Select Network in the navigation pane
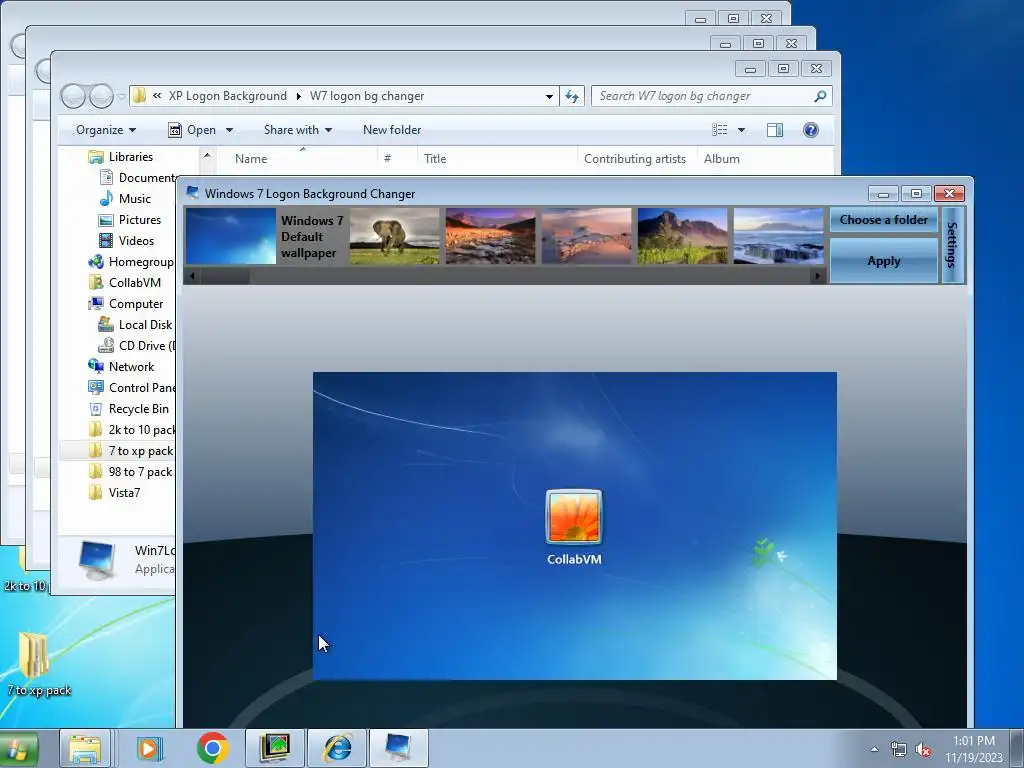 pyautogui.click(x=131, y=367)
